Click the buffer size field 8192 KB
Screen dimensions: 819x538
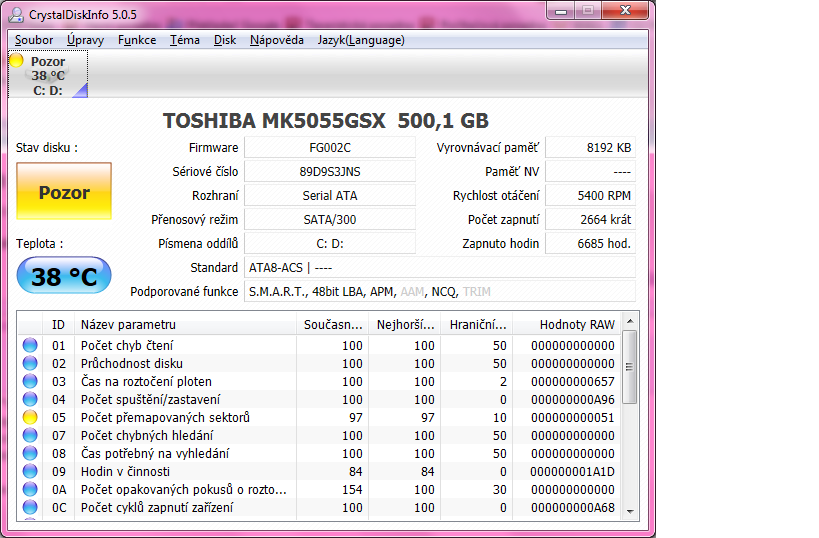pos(591,147)
